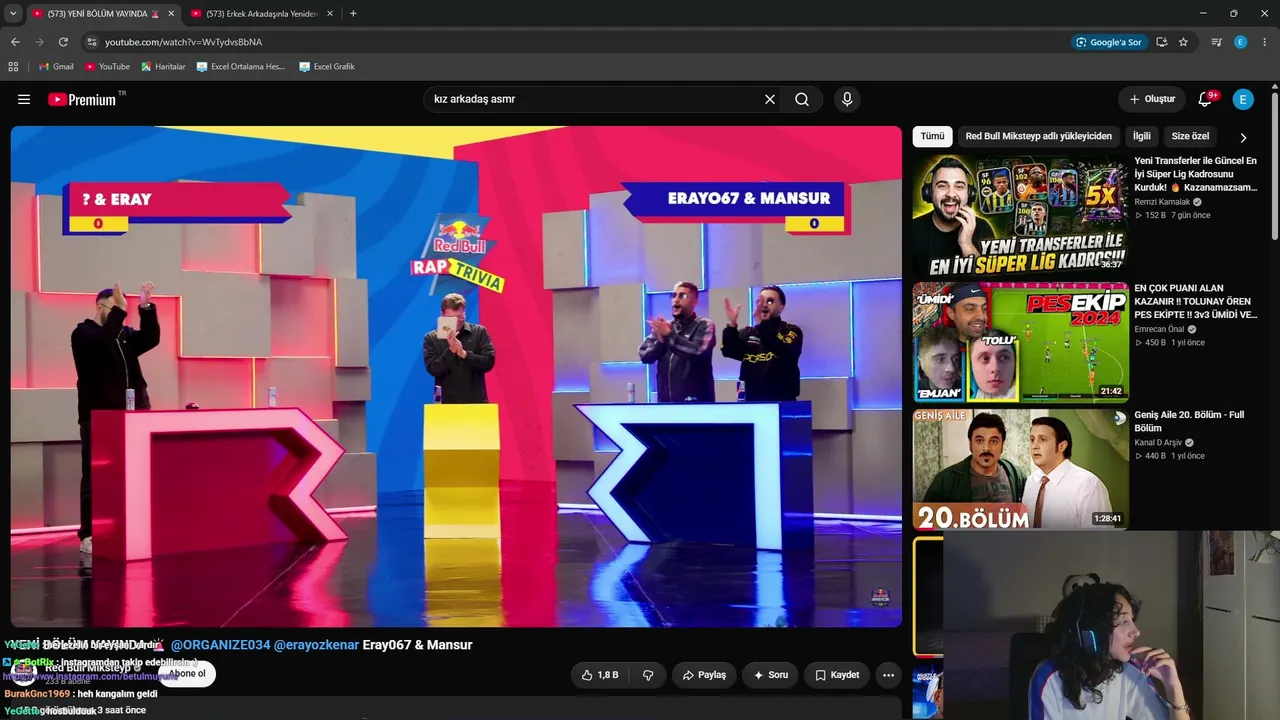Reload the page
This screenshot has width=1280, height=720.
click(x=63, y=42)
